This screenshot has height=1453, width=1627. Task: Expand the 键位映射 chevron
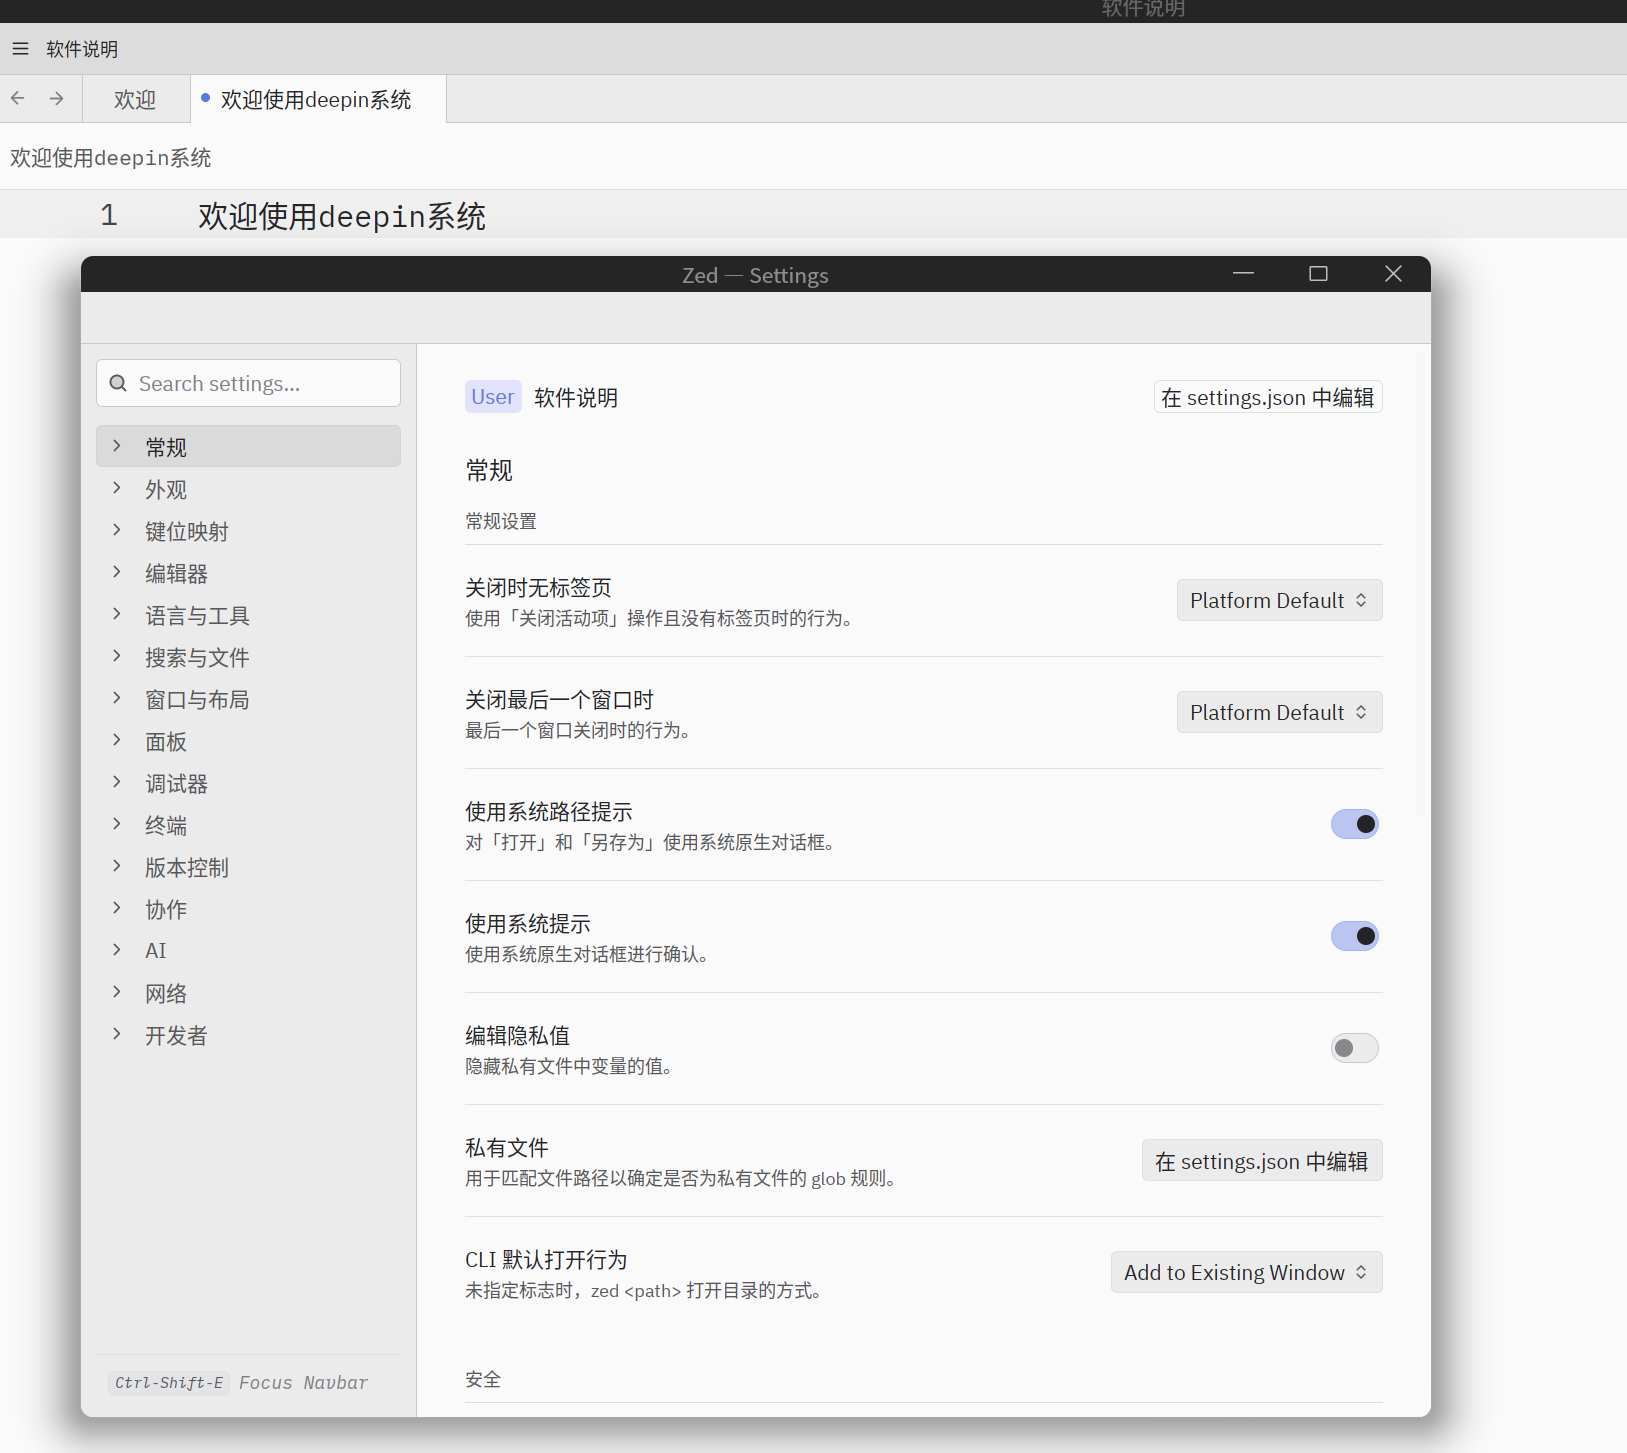[117, 530]
